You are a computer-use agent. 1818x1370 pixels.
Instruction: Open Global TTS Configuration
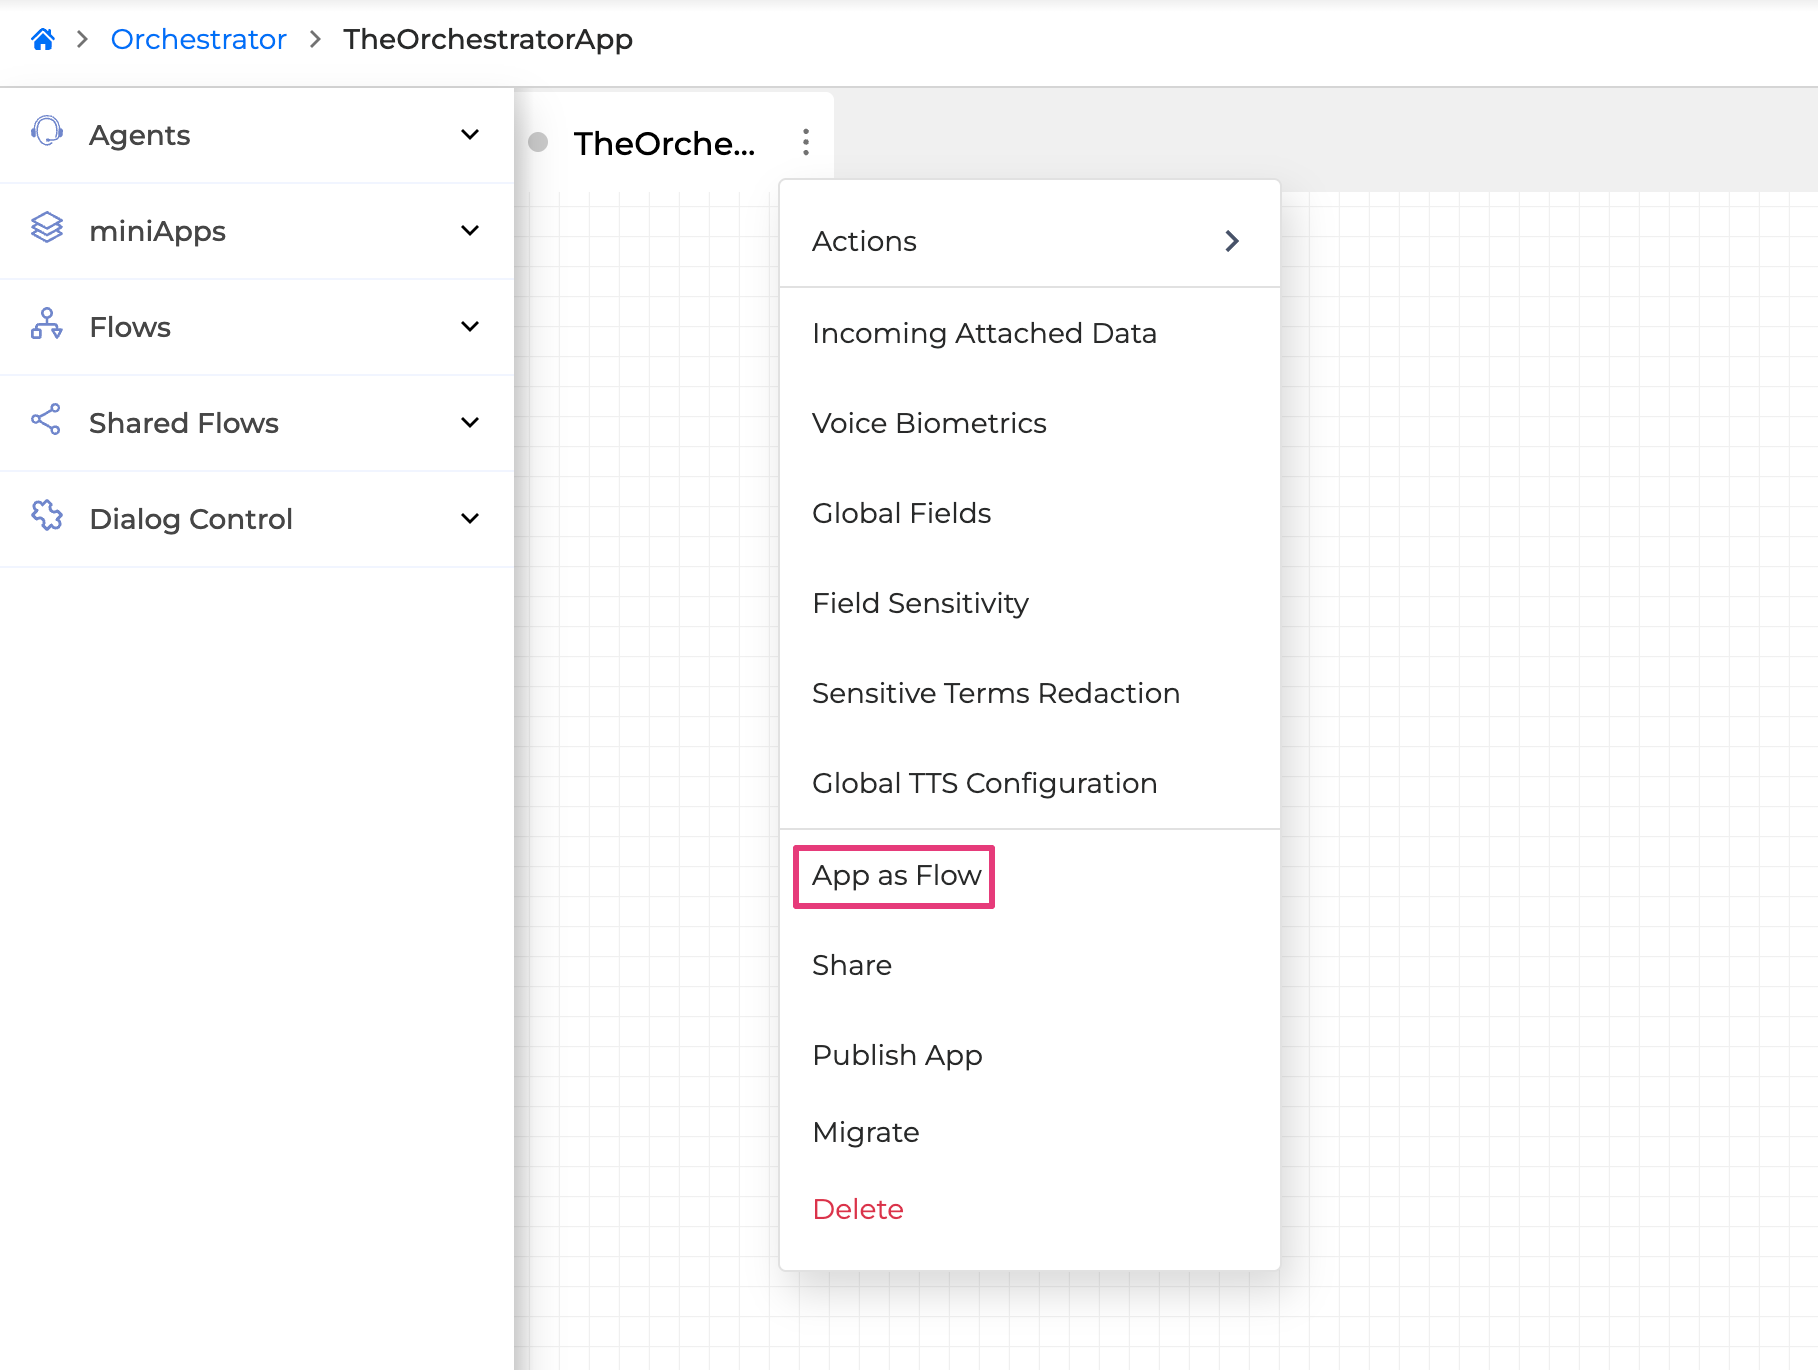984,783
